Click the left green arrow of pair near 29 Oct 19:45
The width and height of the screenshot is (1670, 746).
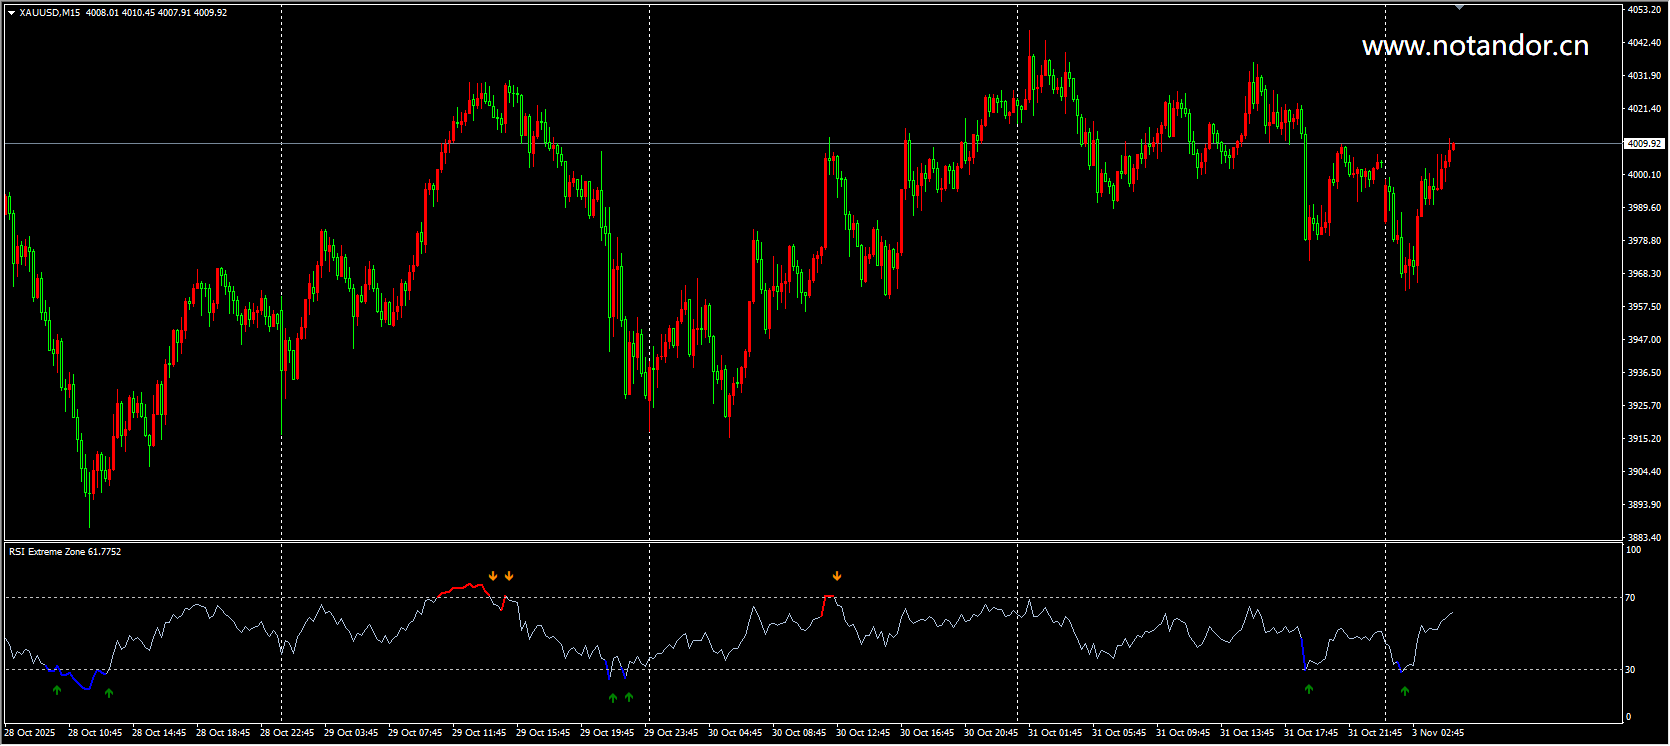613,698
